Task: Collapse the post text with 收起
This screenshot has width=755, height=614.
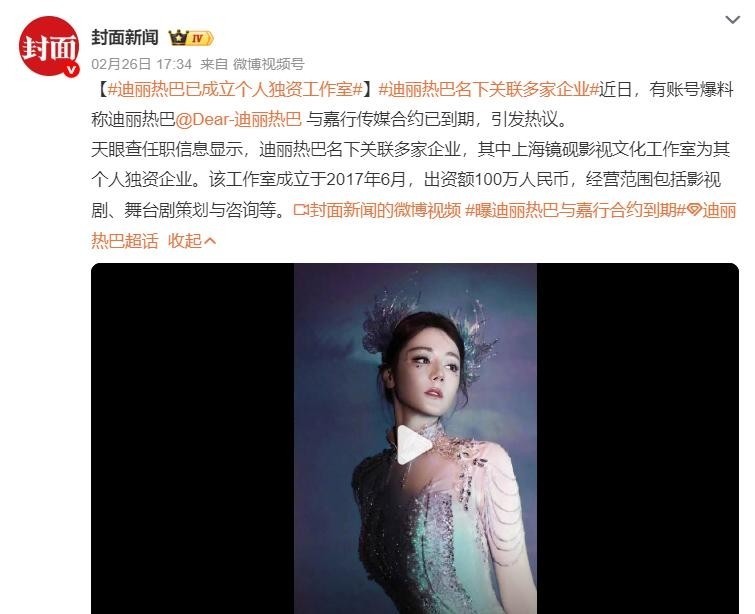Action: [x=185, y=240]
